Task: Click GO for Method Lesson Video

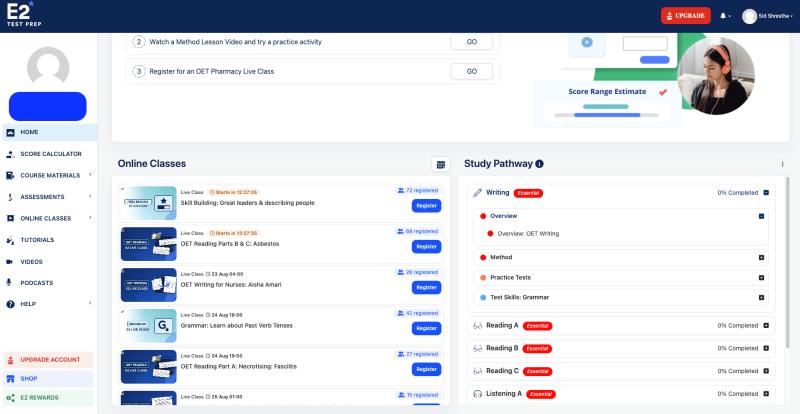Action: (471, 42)
